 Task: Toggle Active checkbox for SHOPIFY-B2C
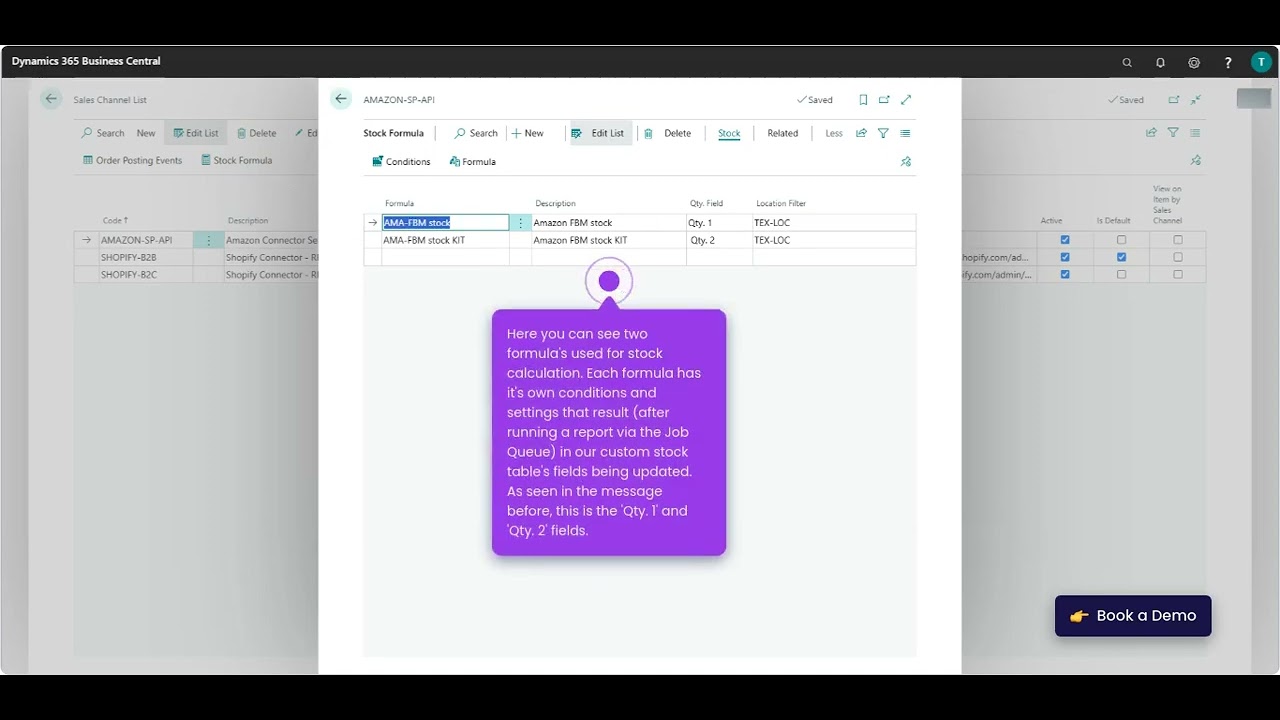click(x=1065, y=274)
